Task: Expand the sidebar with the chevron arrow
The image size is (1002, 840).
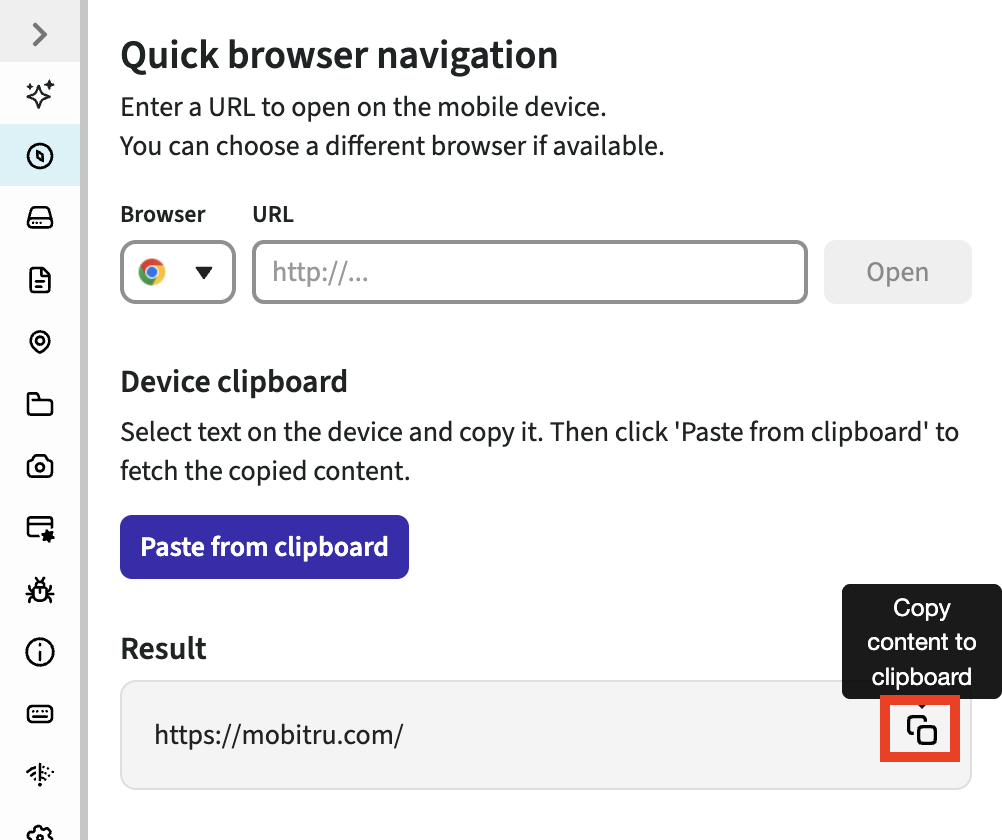Action: [40, 35]
